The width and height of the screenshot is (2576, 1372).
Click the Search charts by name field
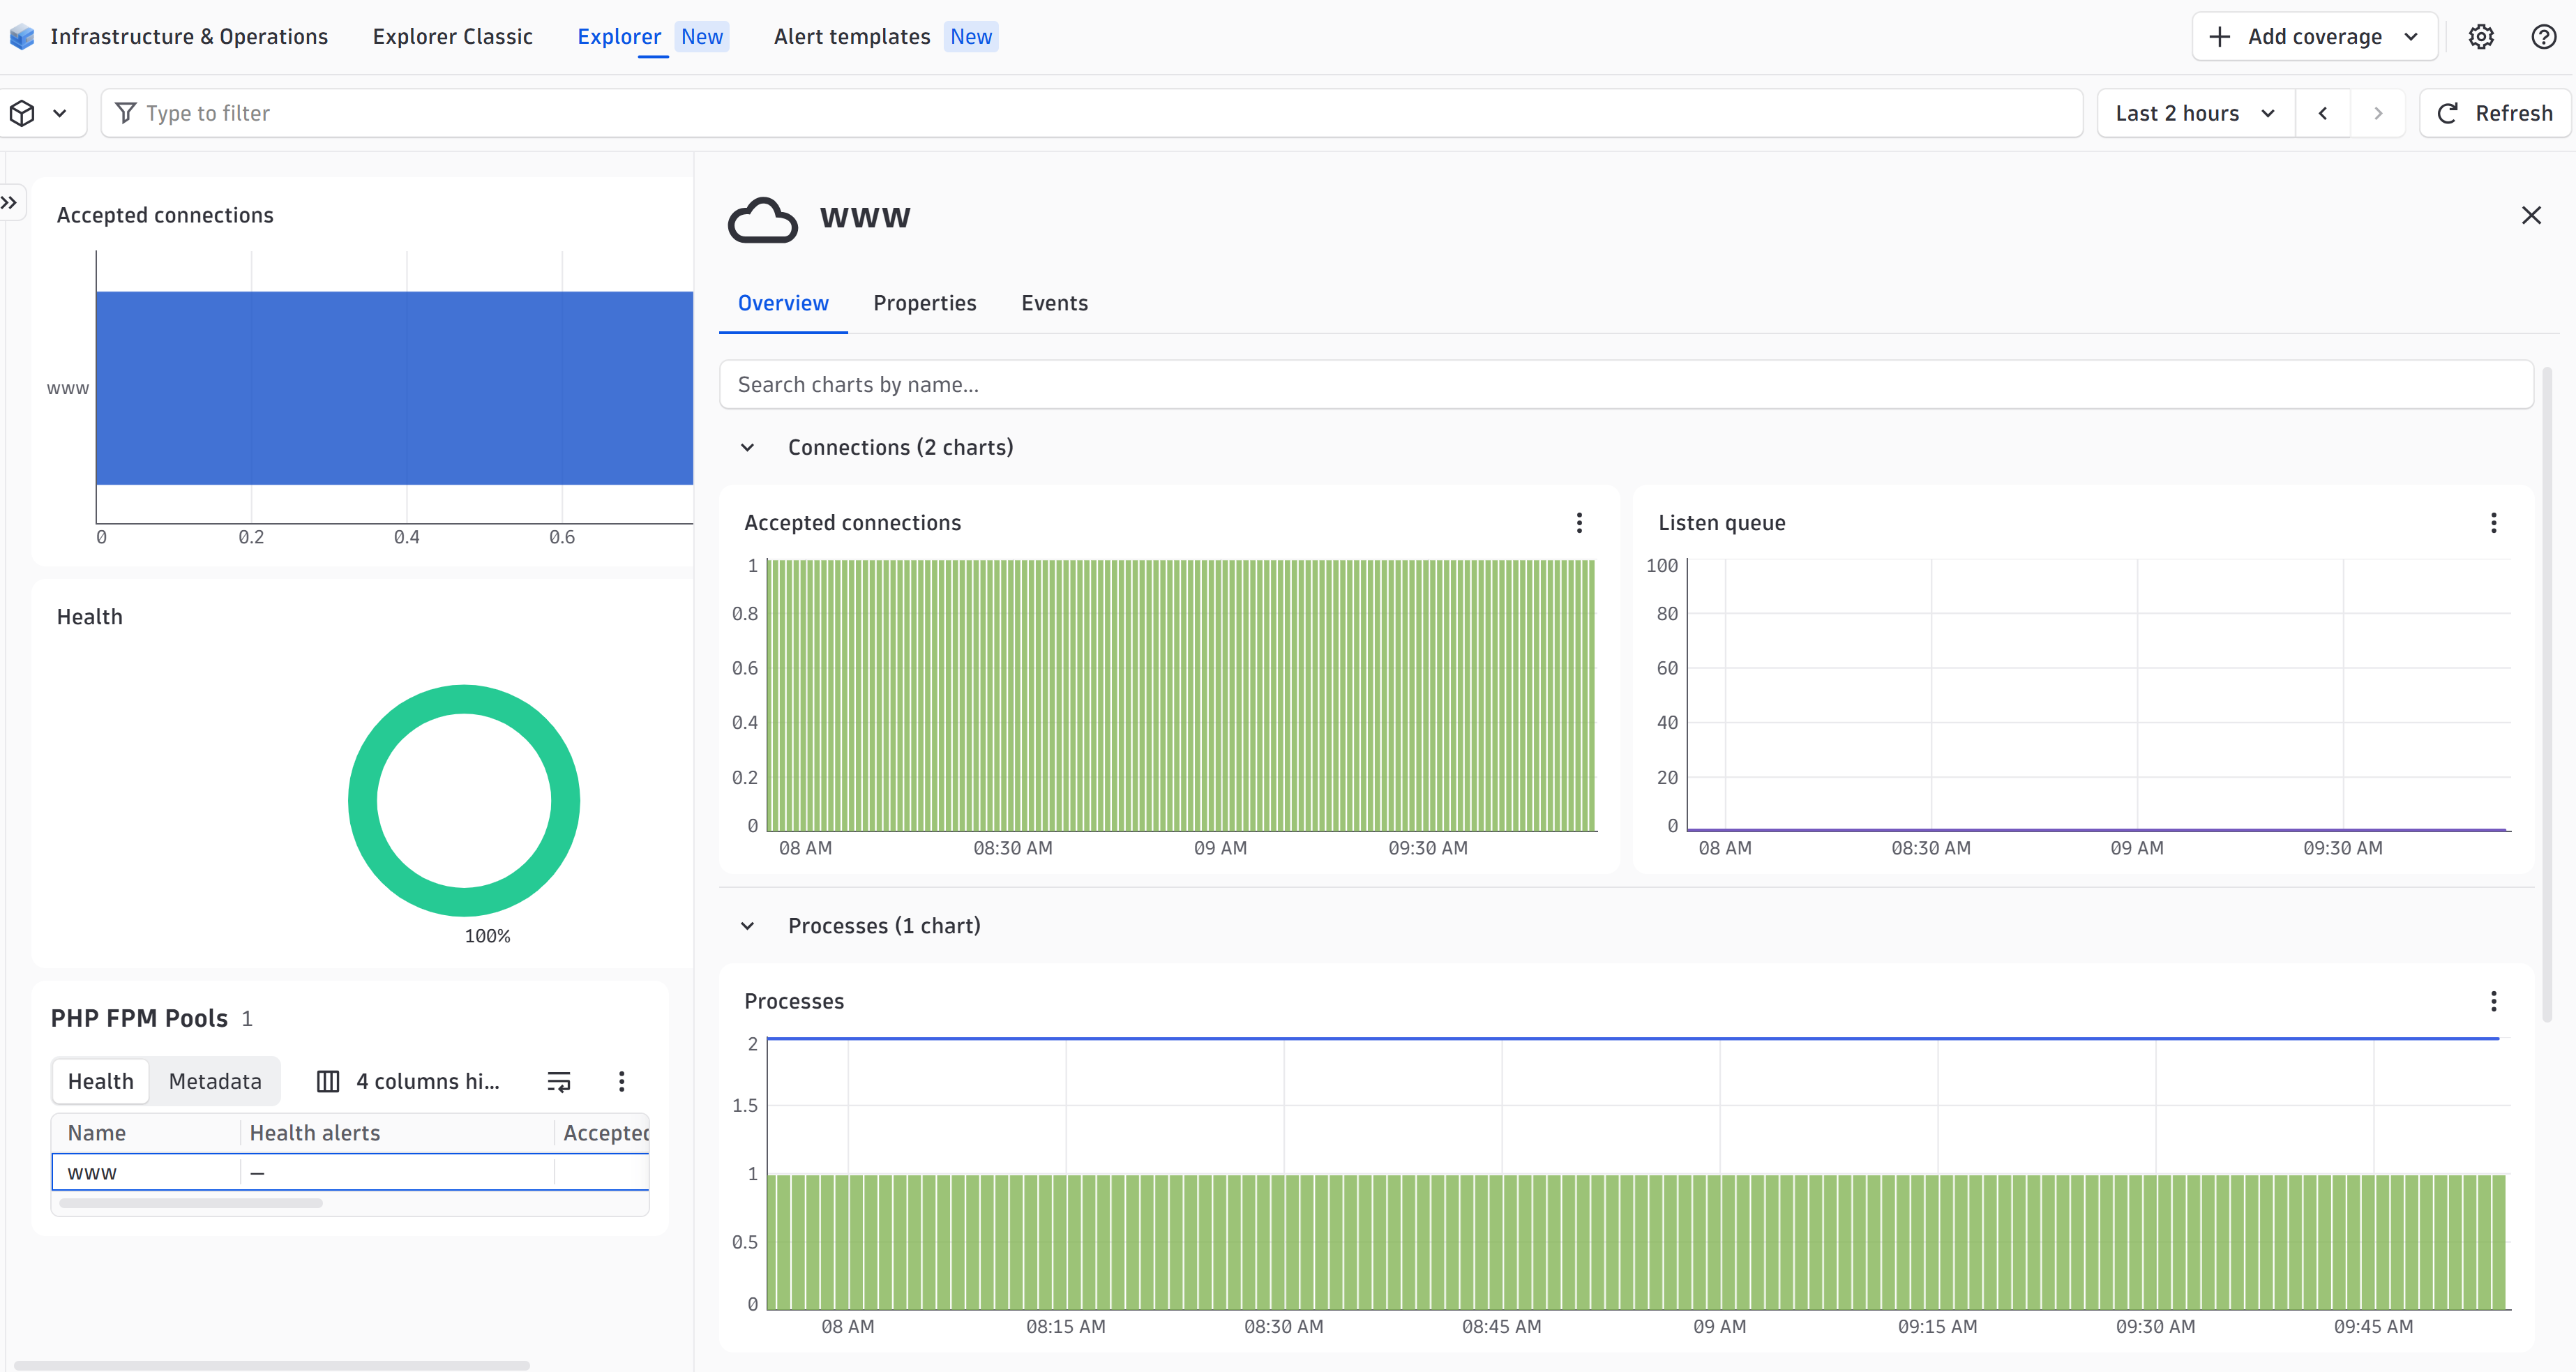(1626, 384)
